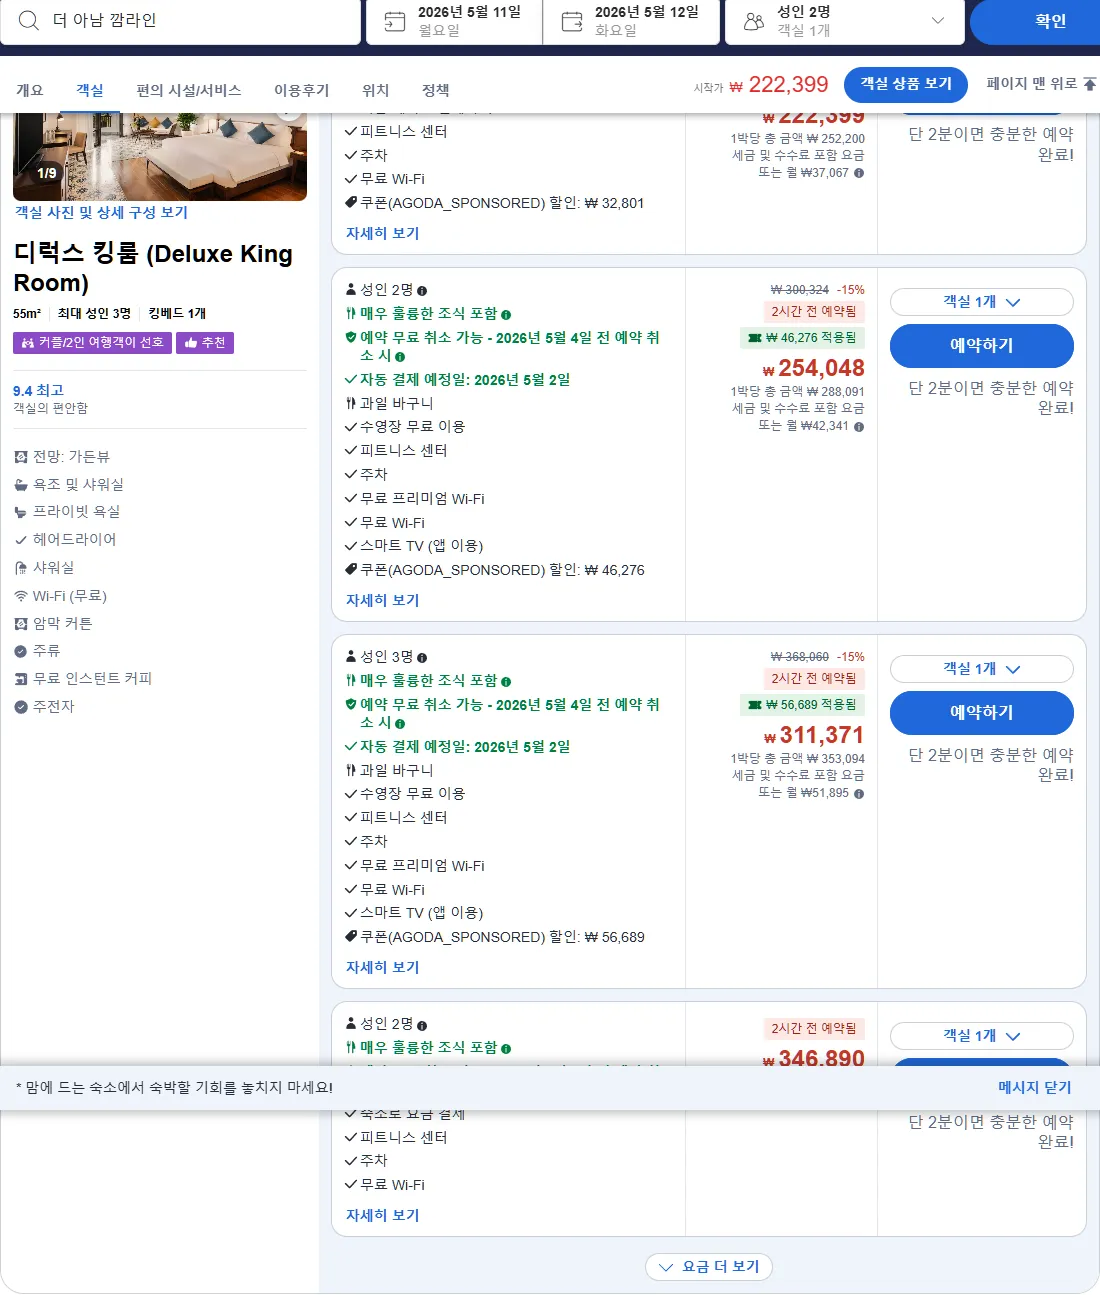1100x1295 pixels.
Task: Click the ₩254,048 price
Action: 813,368
